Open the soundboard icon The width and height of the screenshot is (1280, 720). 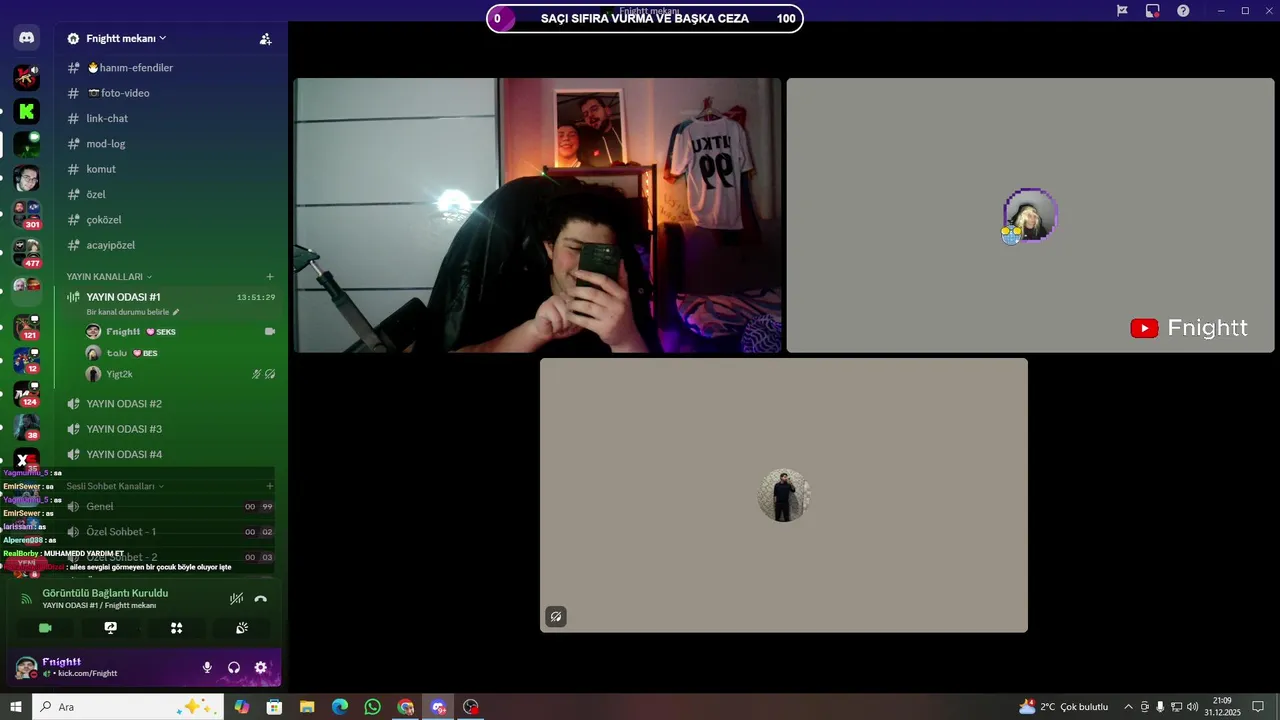point(242,628)
